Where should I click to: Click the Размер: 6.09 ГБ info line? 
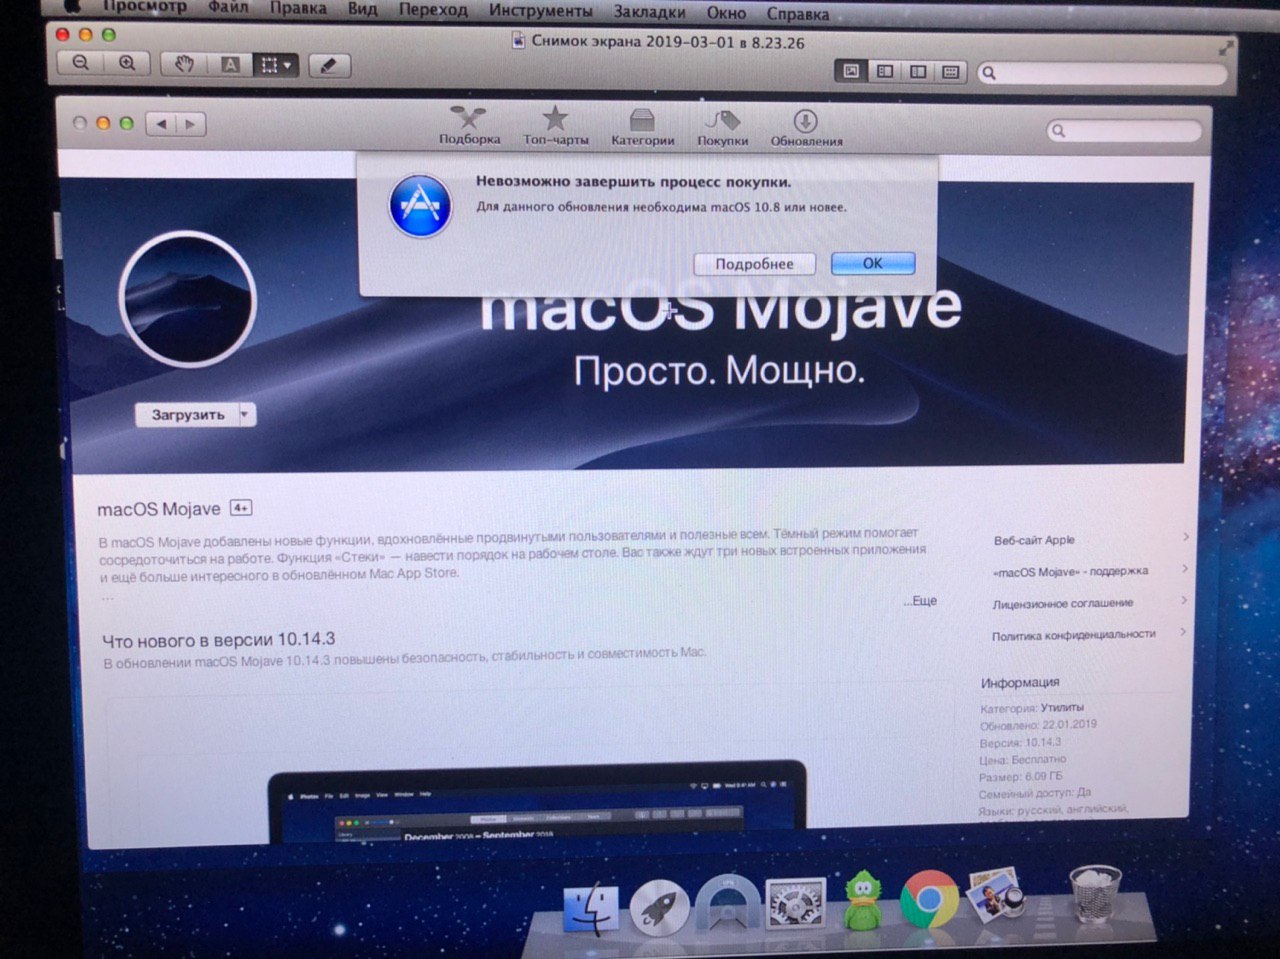pyautogui.click(x=1020, y=776)
